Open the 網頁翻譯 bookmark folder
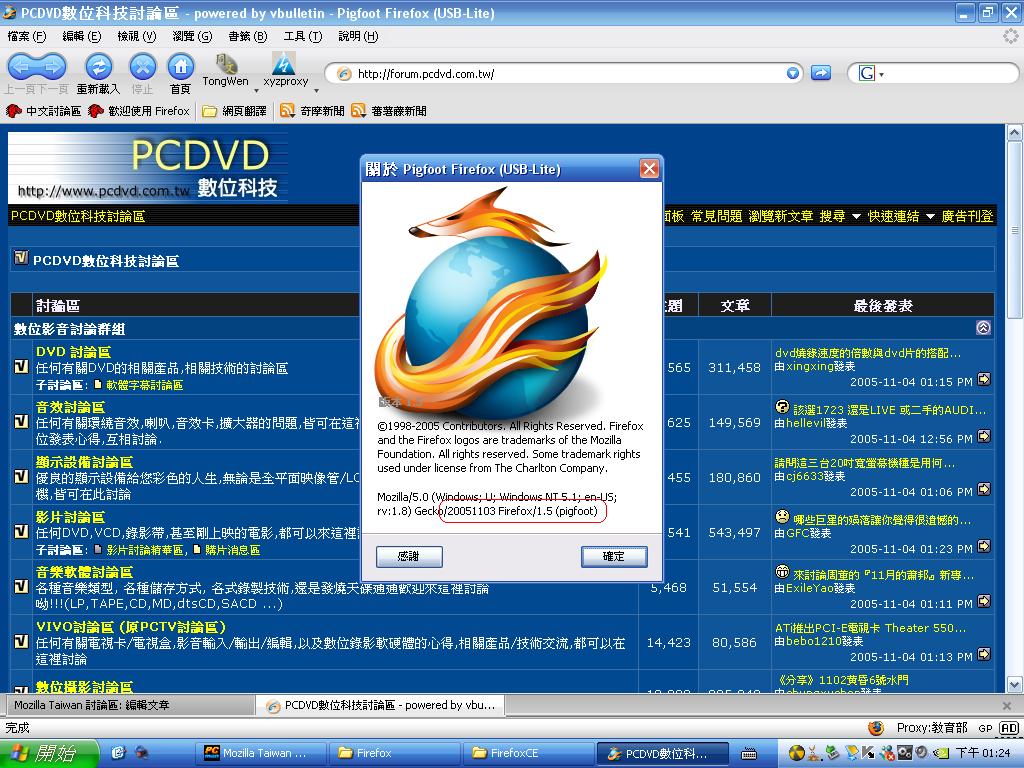The width and height of the screenshot is (1024, 768). coord(234,111)
